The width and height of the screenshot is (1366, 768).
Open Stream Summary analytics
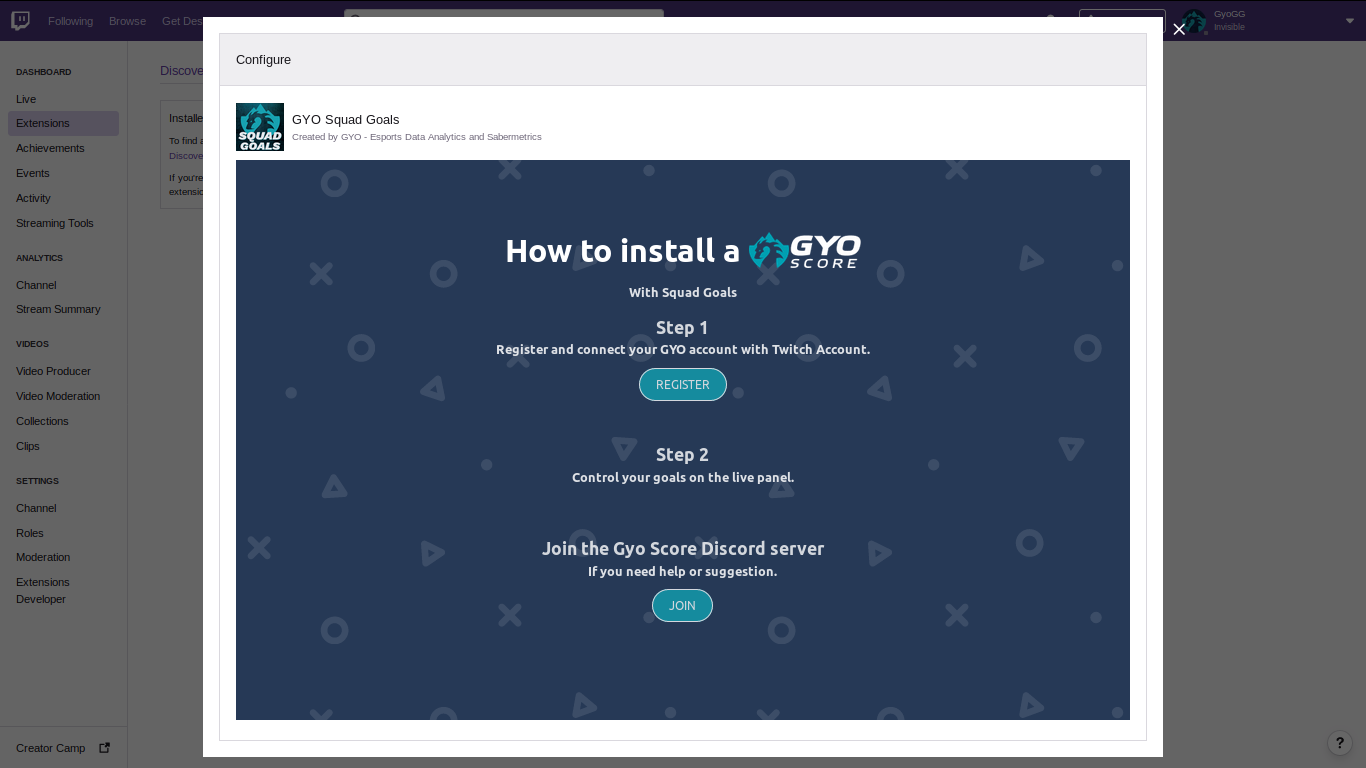pyautogui.click(x=58, y=309)
